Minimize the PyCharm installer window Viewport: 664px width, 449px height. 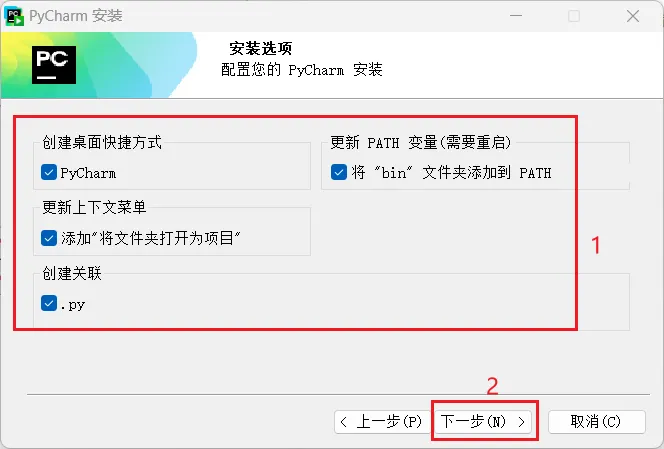coord(516,16)
